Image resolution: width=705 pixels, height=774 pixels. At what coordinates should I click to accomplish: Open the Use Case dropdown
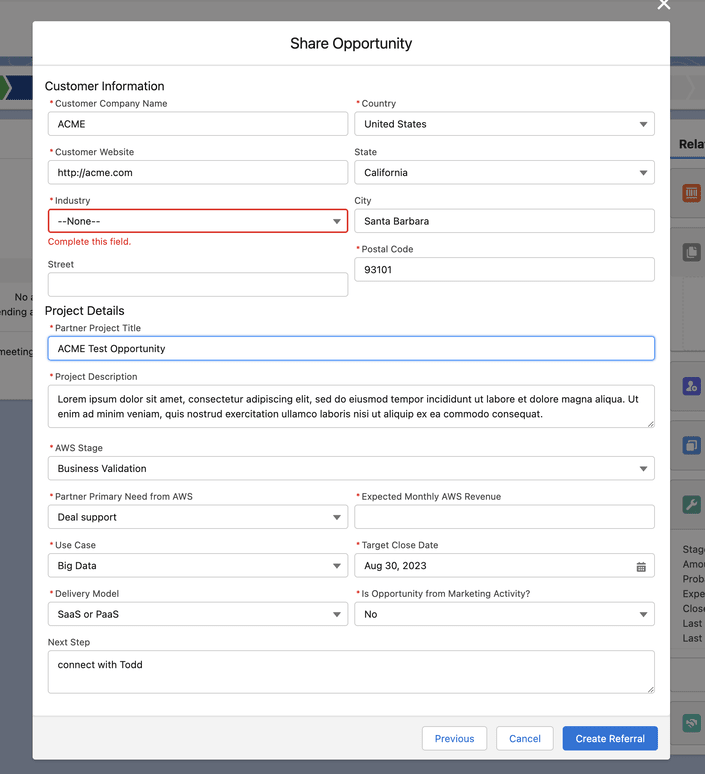pyautogui.click(x=197, y=566)
